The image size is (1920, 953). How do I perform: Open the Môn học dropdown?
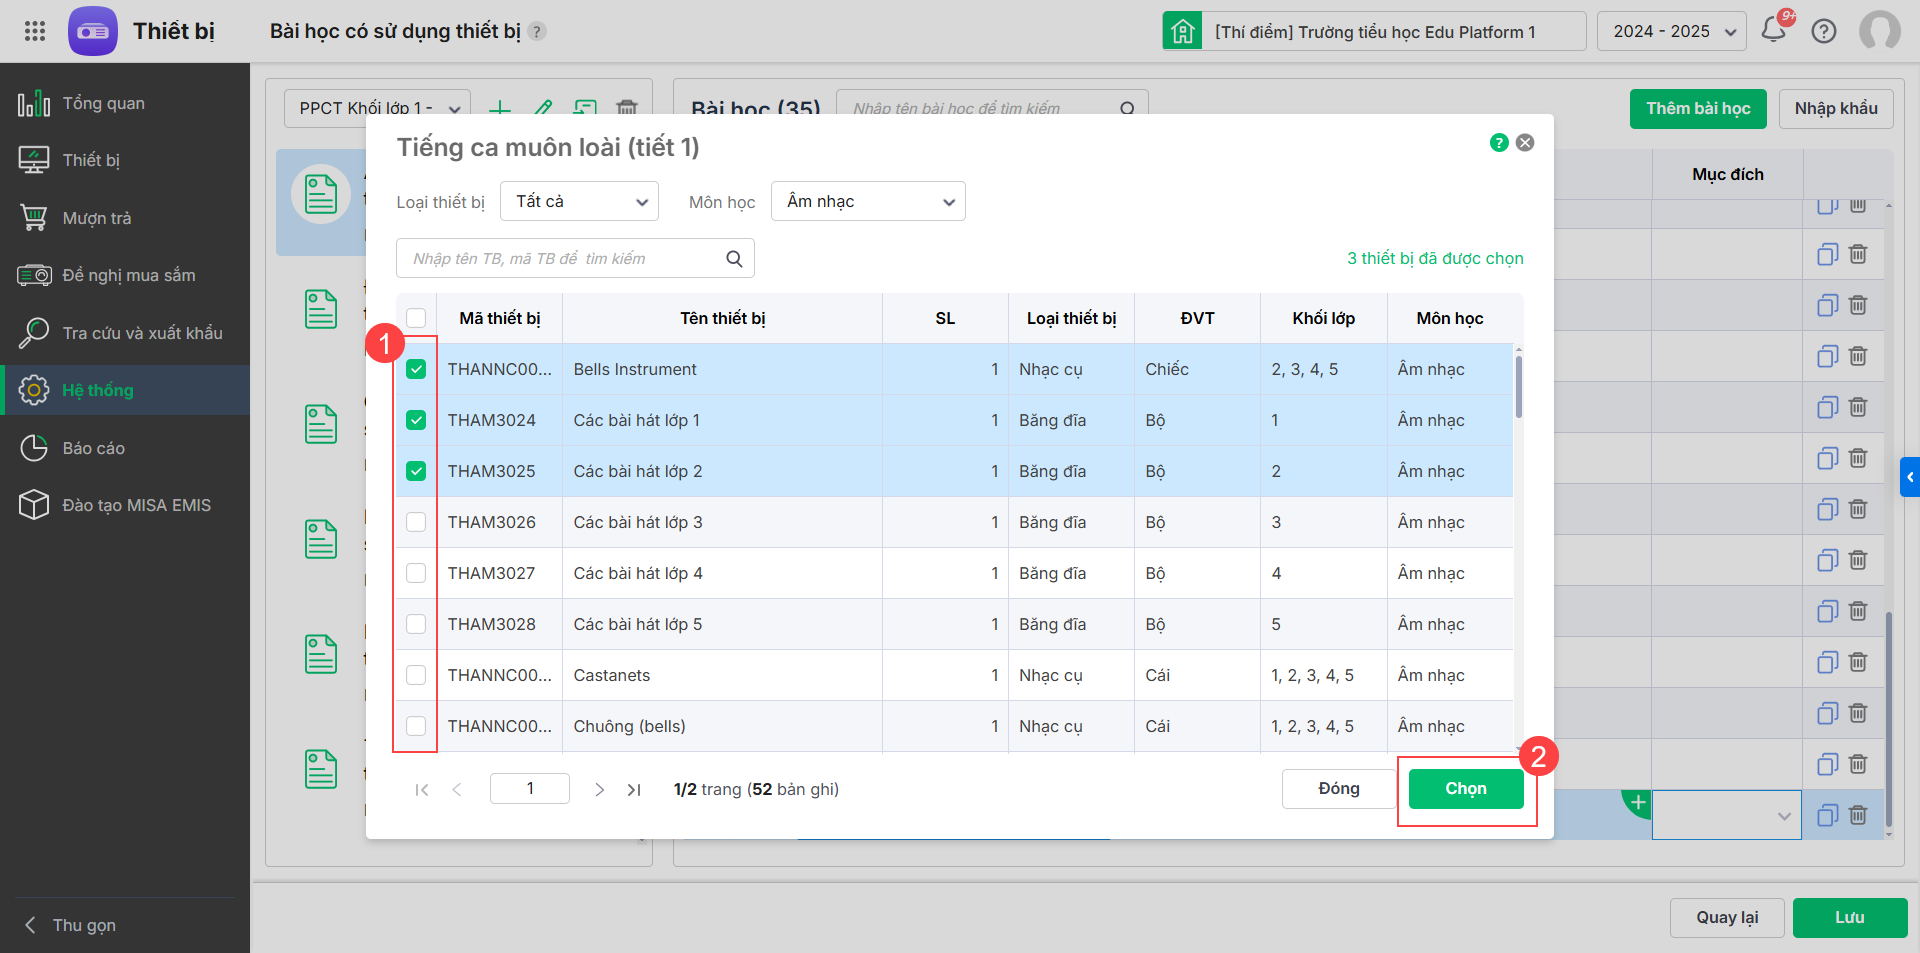(x=867, y=202)
